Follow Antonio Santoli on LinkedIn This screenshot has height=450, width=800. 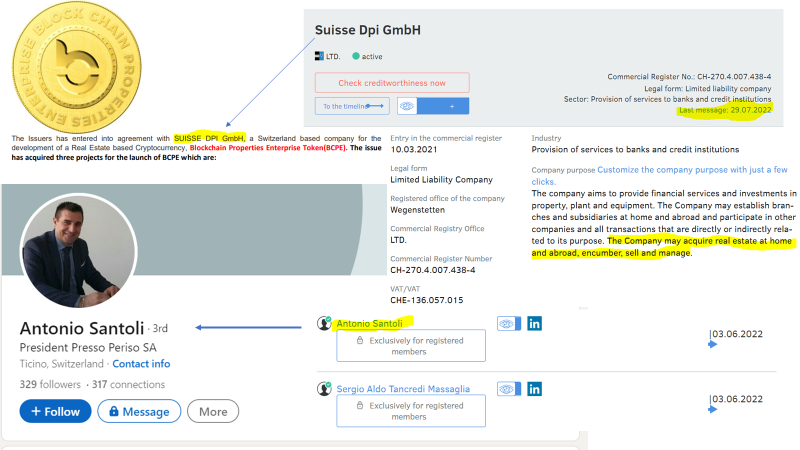pyautogui.click(x=55, y=411)
